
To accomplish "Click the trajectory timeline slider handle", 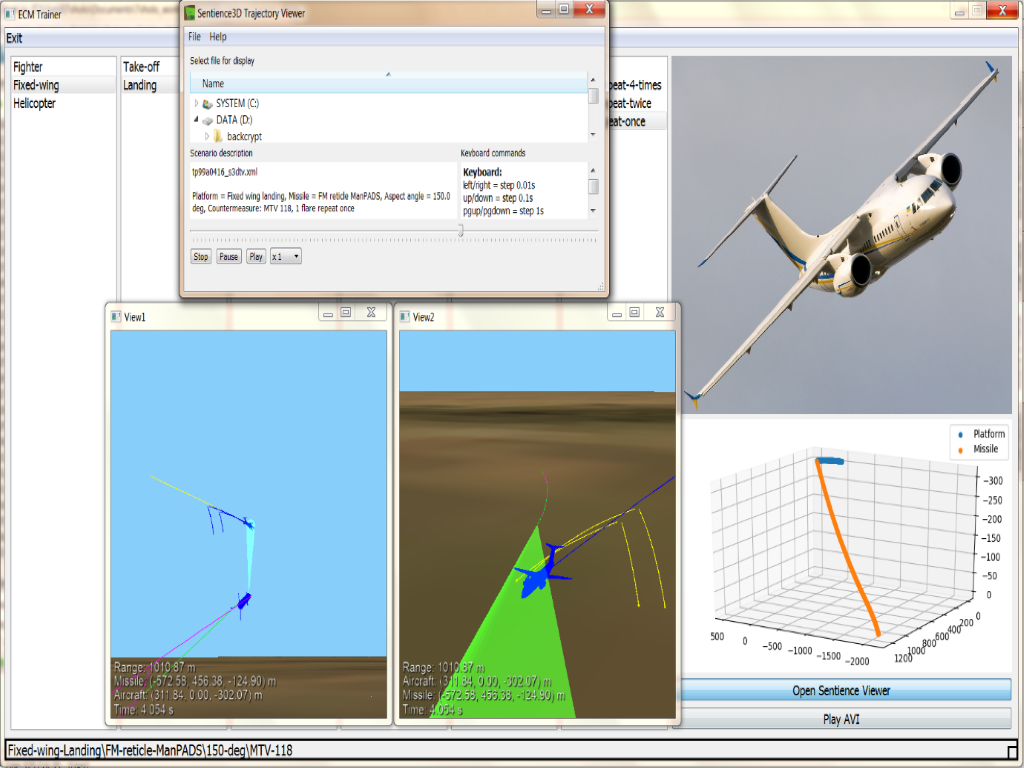I will (460, 230).
